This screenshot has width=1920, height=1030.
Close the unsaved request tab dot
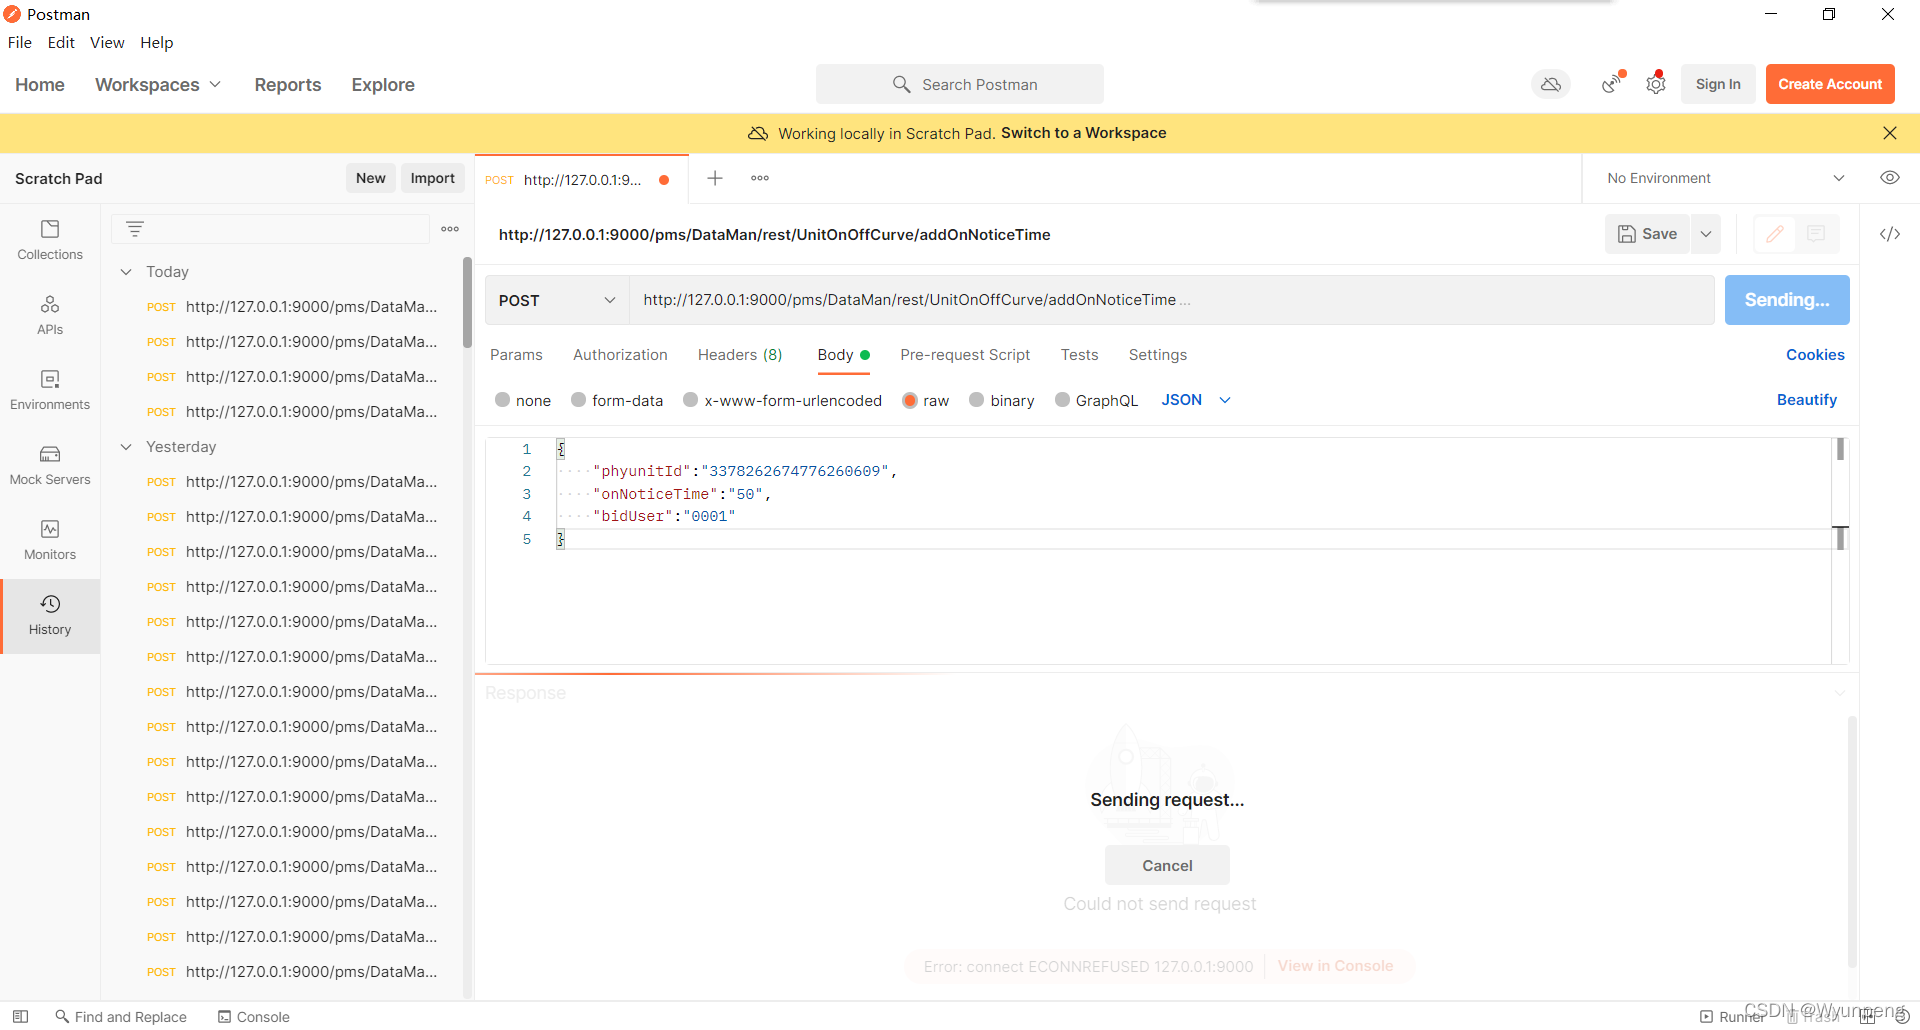[x=664, y=180]
